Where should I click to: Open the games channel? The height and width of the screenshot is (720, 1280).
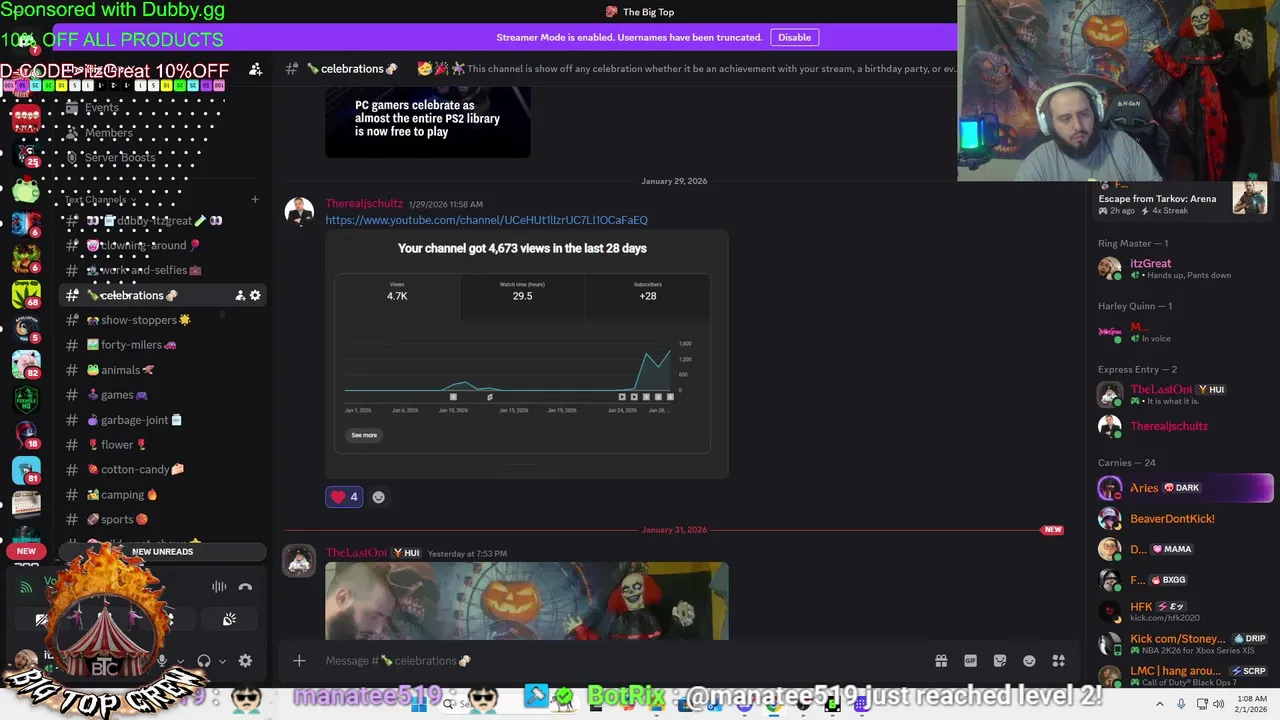[x=164, y=395]
